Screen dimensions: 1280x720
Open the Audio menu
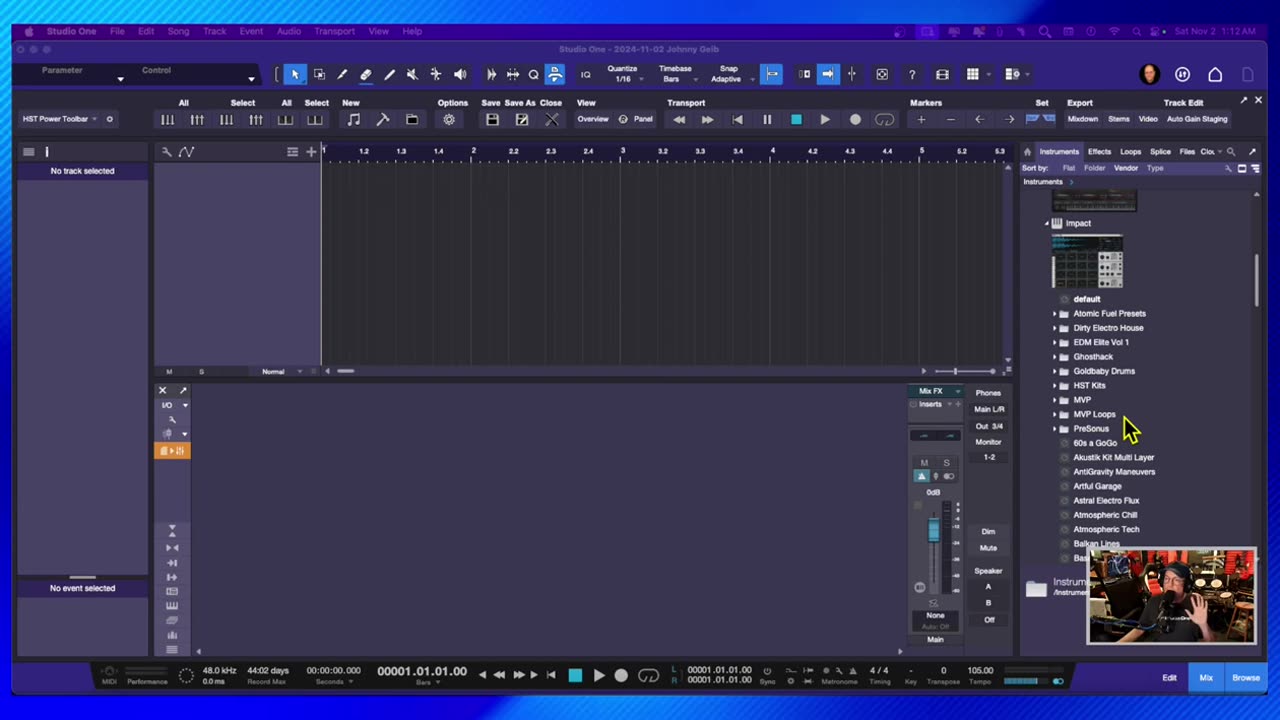[x=289, y=31]
